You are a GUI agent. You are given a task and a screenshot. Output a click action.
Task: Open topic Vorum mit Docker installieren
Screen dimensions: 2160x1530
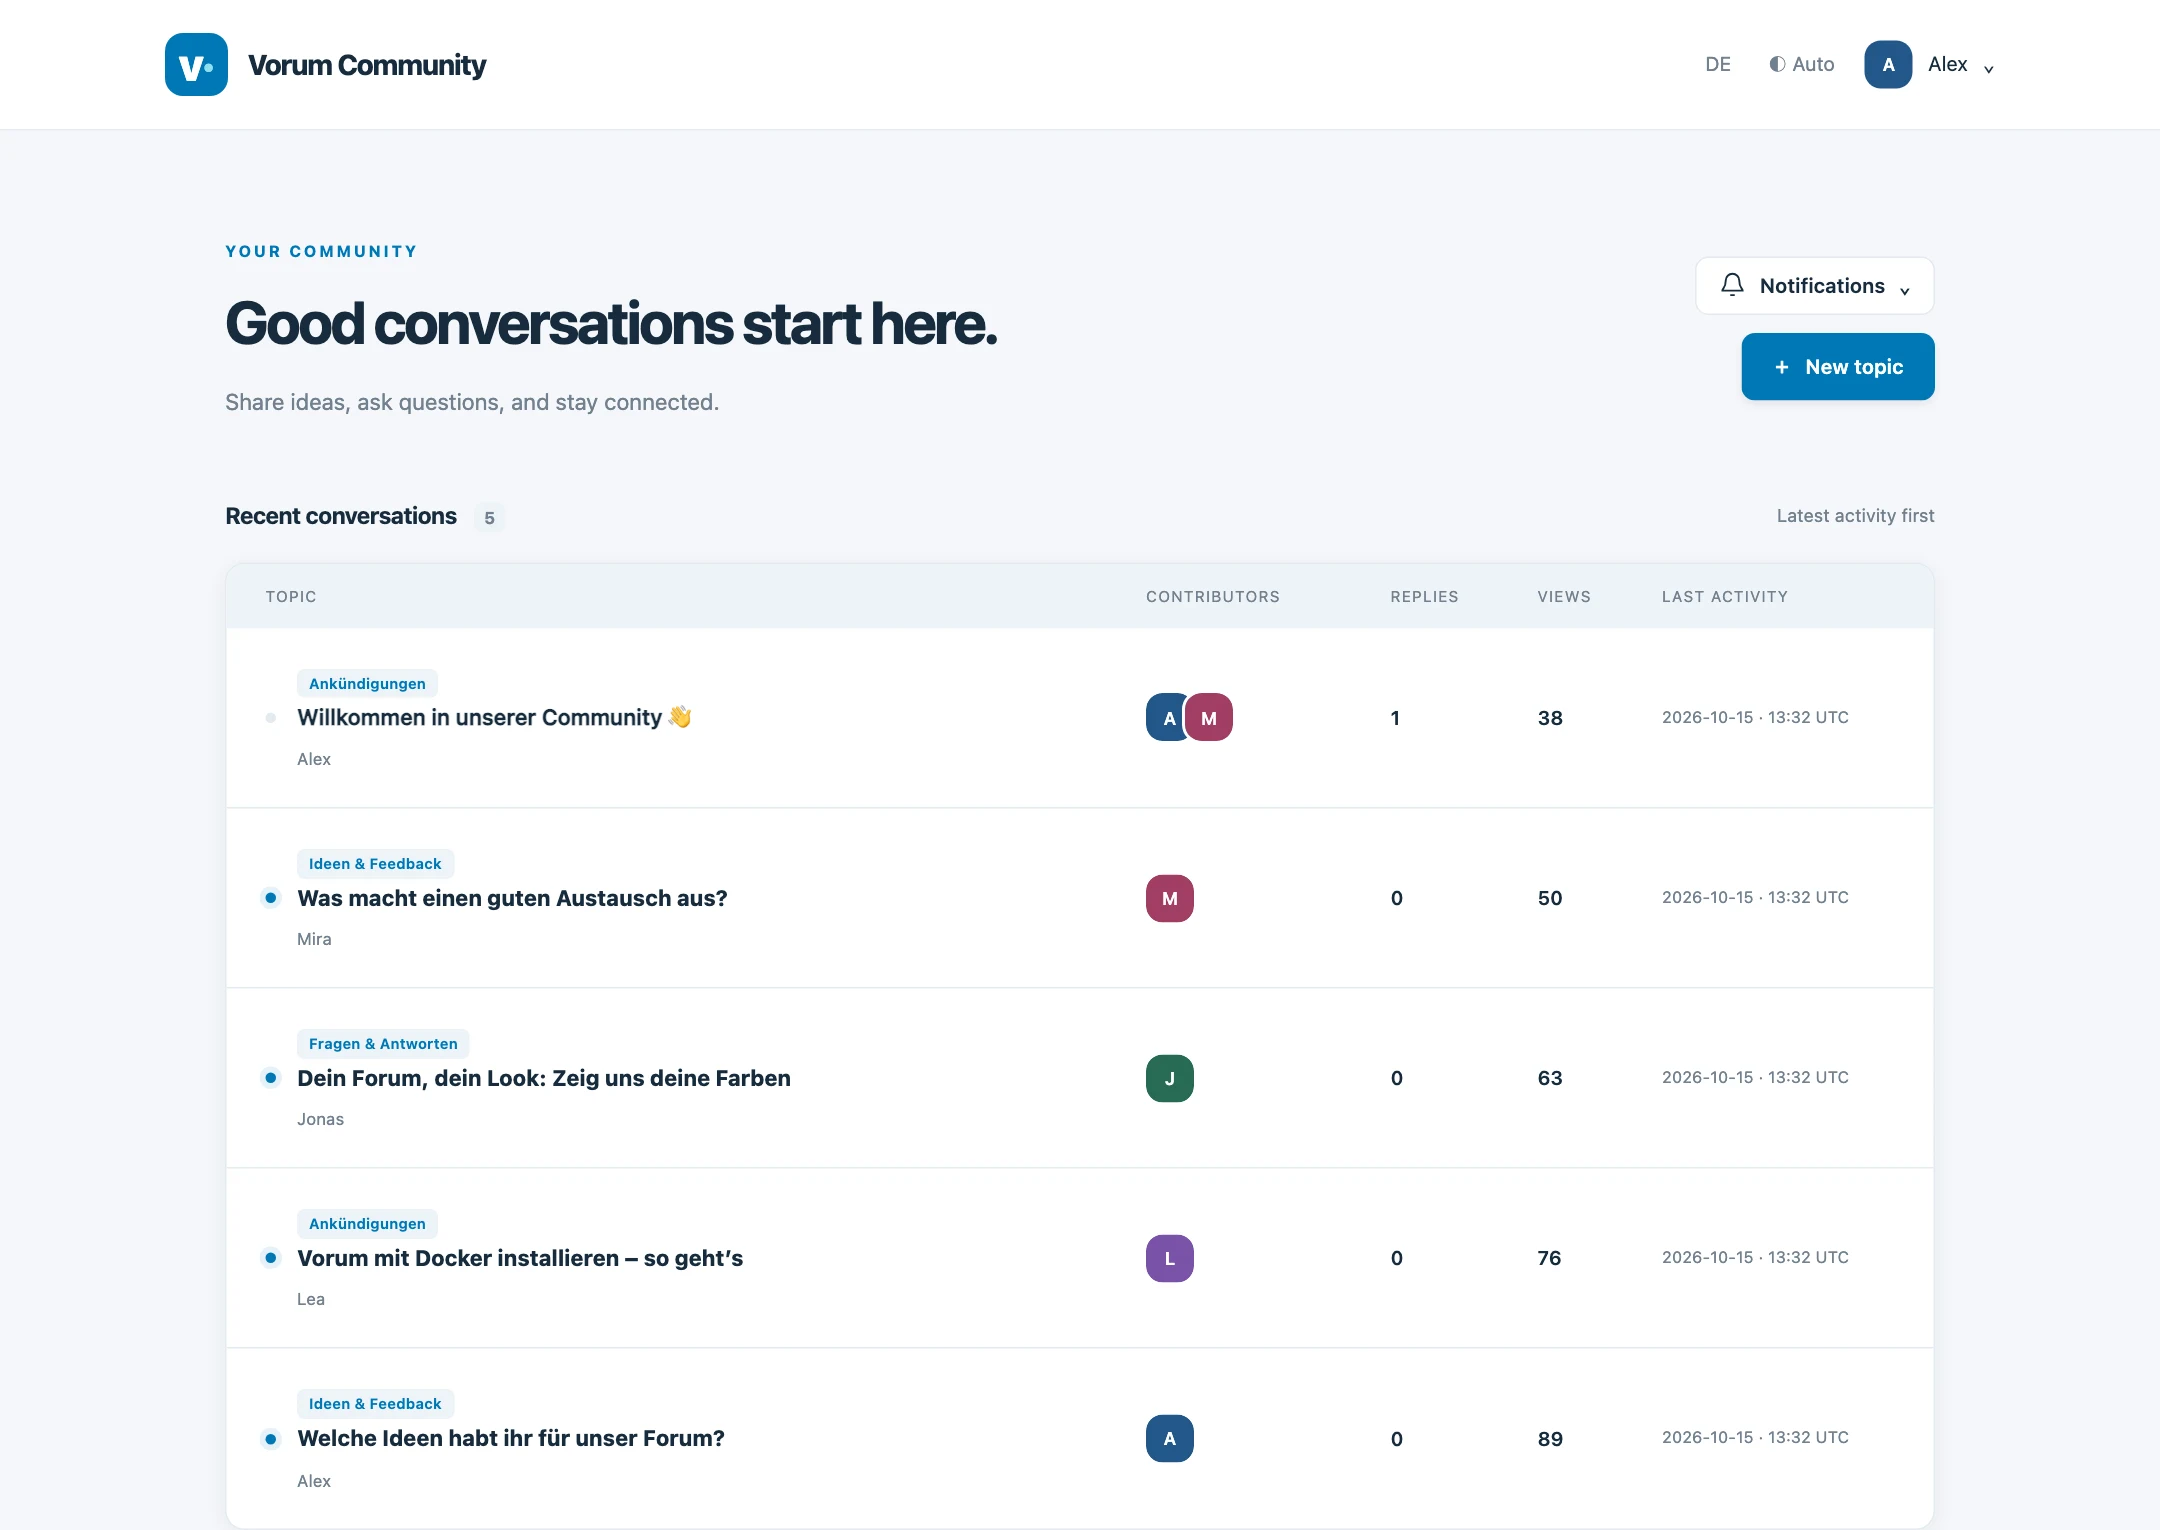click(520, 1258)
